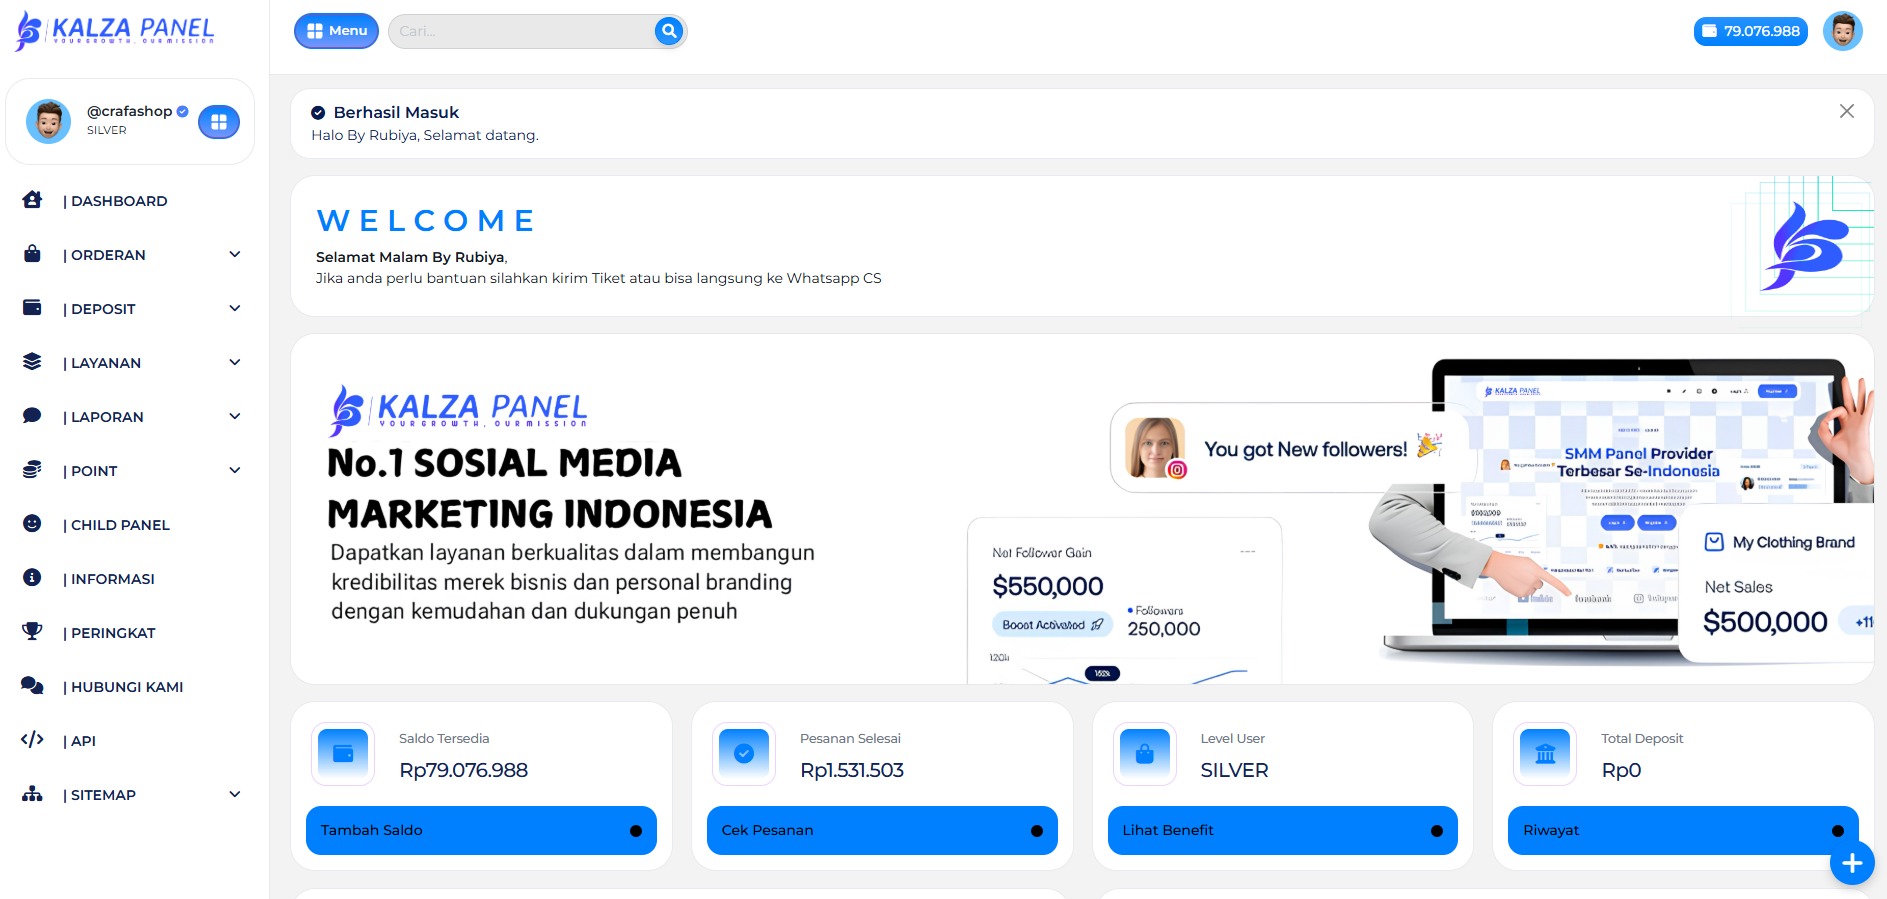Open the profile avatar in top bar
The image size is (1887, 899).
click(x=1842, y=31)
